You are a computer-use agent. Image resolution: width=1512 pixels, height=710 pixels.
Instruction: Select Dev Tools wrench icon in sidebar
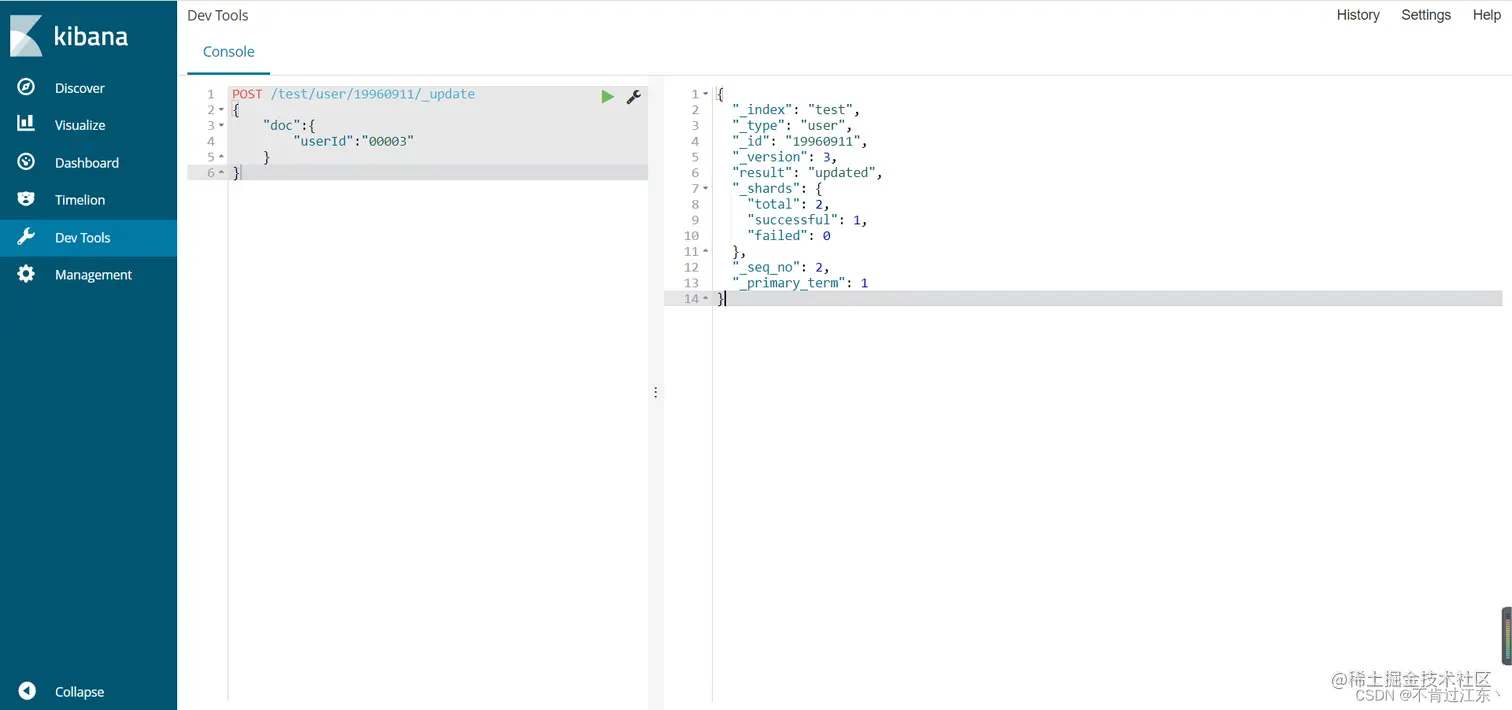click(27, 237)
